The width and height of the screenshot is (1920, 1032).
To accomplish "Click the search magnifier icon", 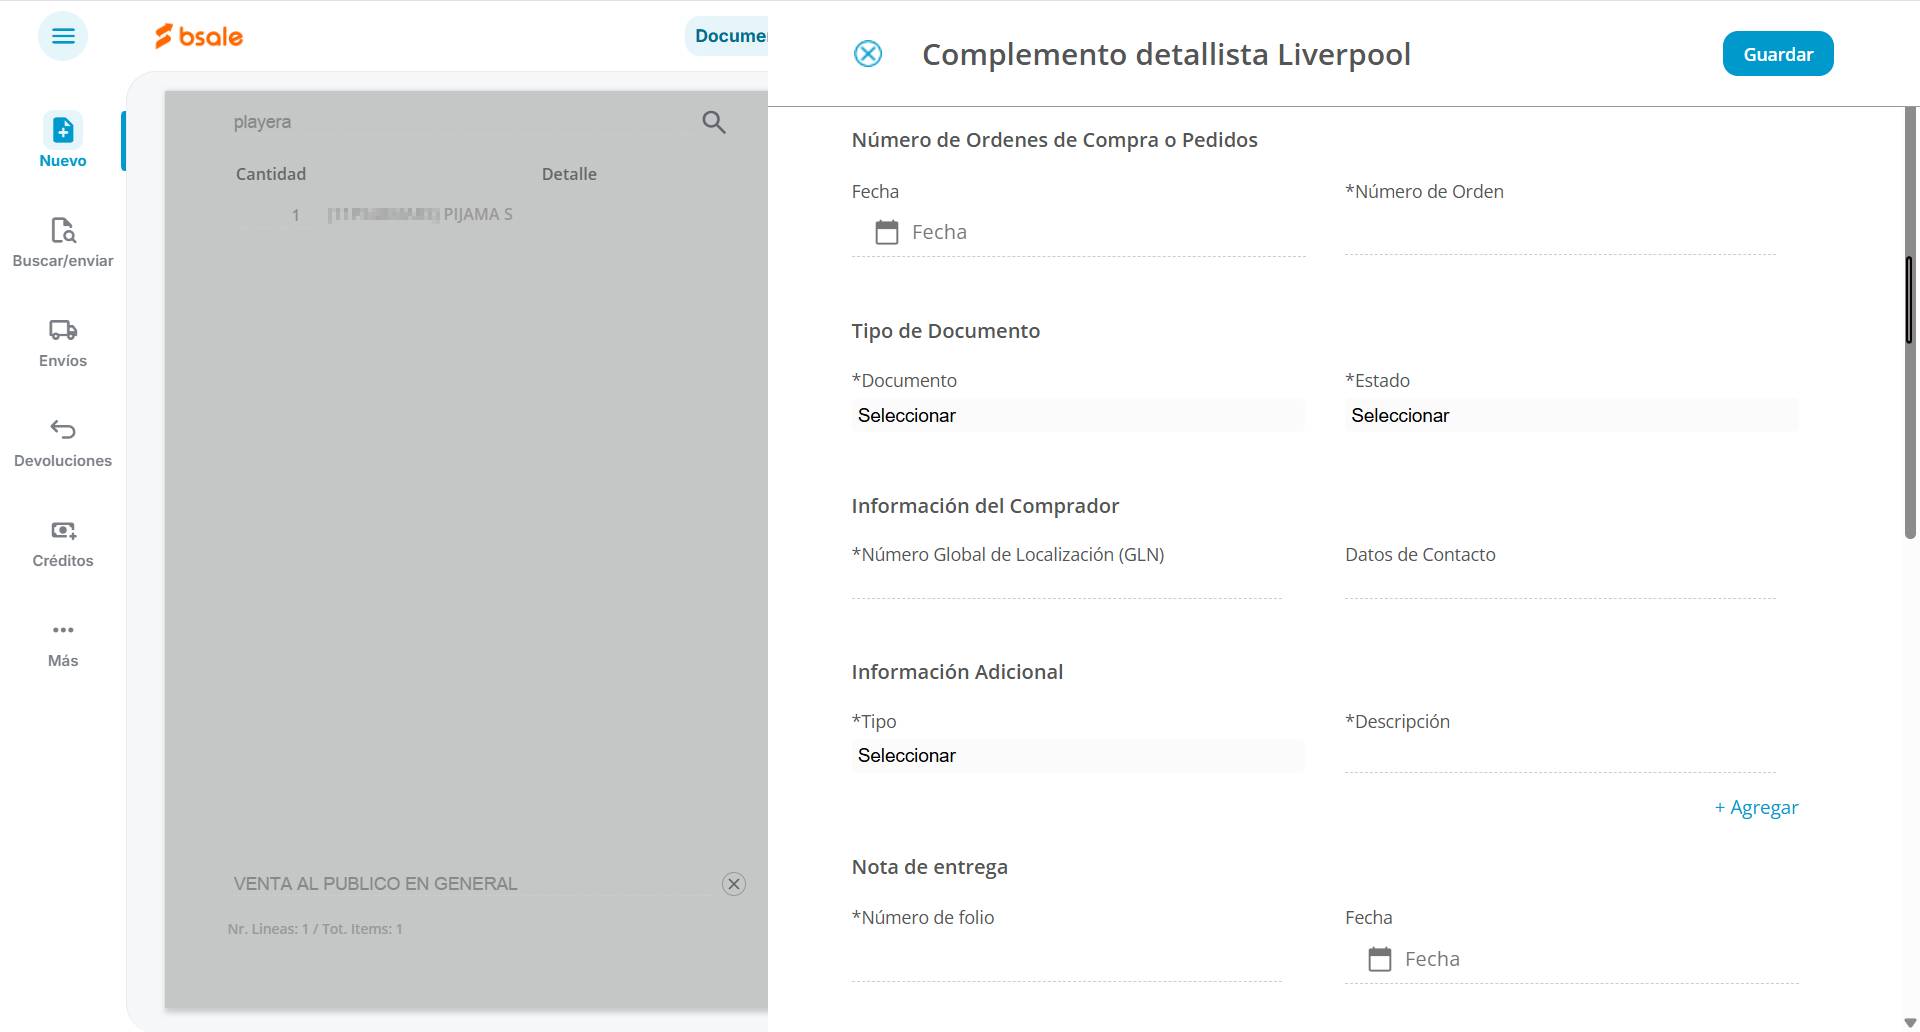I will pos(713,122).
